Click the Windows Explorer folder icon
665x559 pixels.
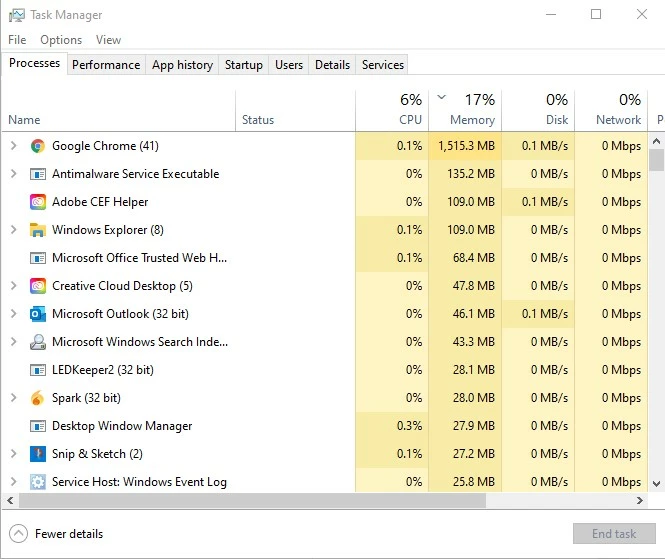pyautogui.click(x=38, y=230)
